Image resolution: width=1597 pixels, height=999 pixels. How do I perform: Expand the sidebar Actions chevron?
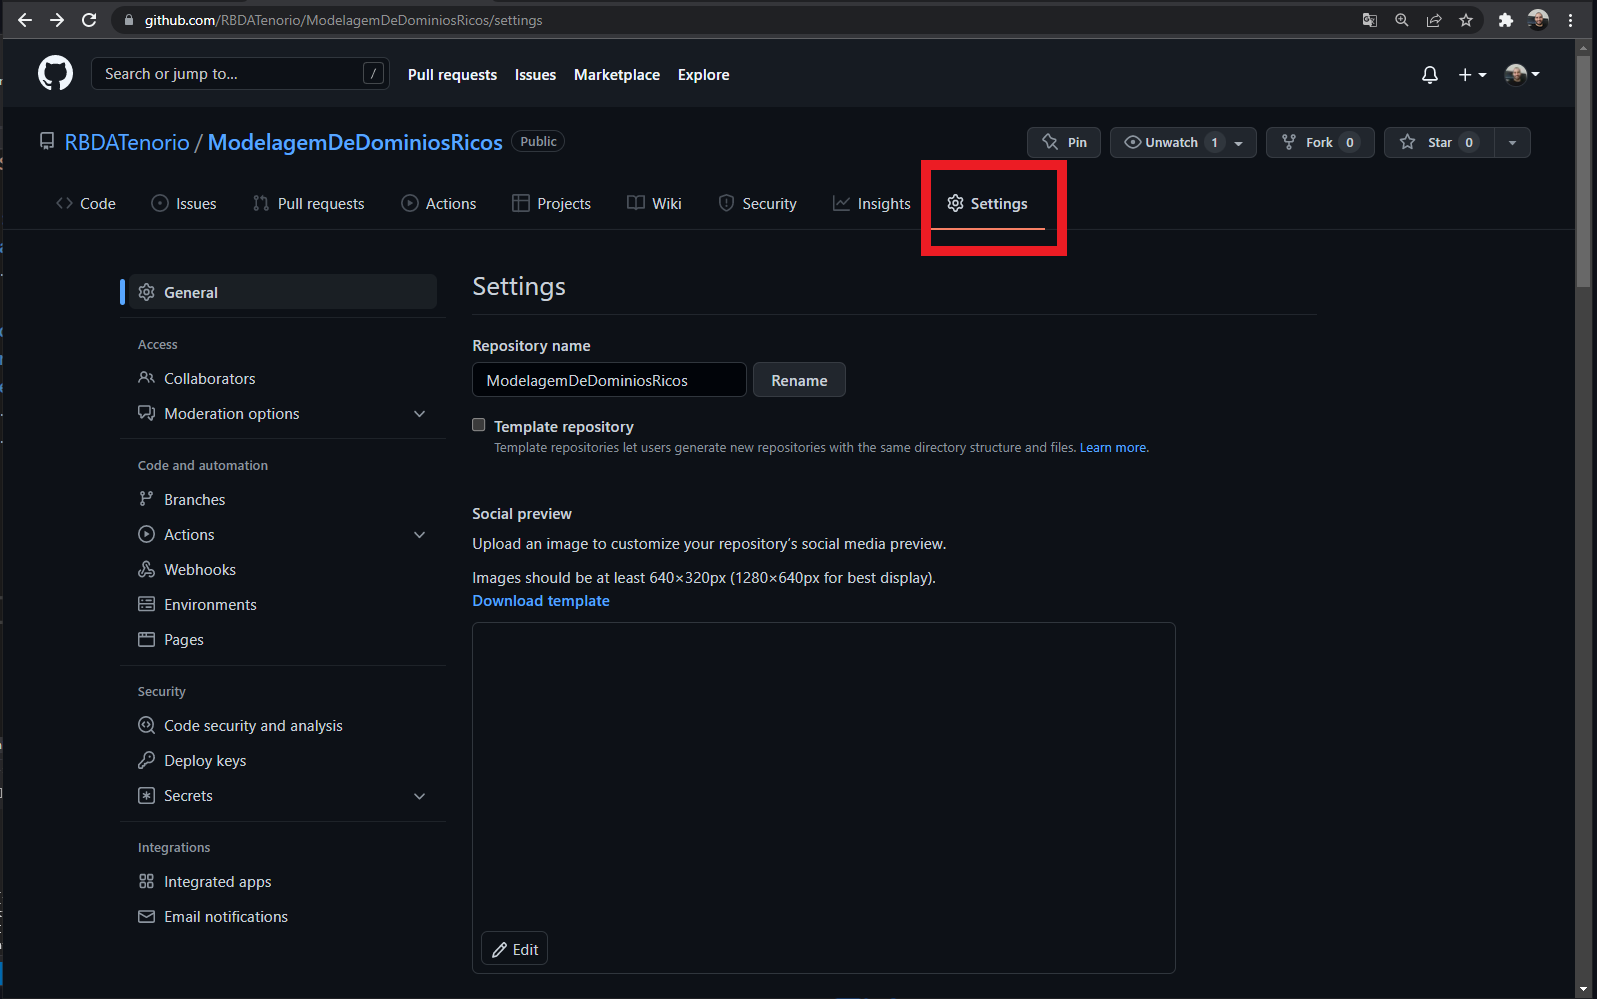tap(420, 534)
